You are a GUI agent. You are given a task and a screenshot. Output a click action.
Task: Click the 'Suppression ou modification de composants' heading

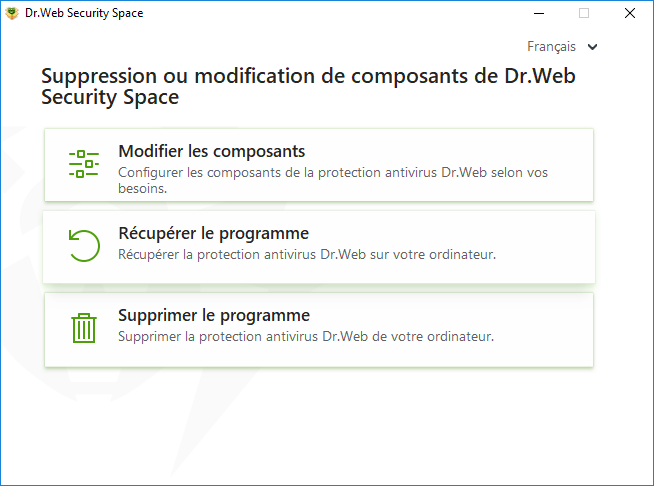(308, 86)
